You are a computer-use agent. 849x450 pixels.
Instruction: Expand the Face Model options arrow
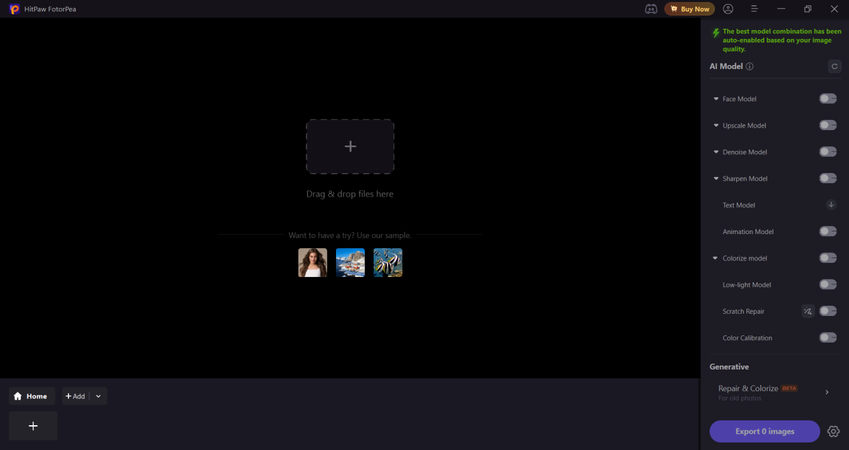pyautogui.click(x=716, y=99)
